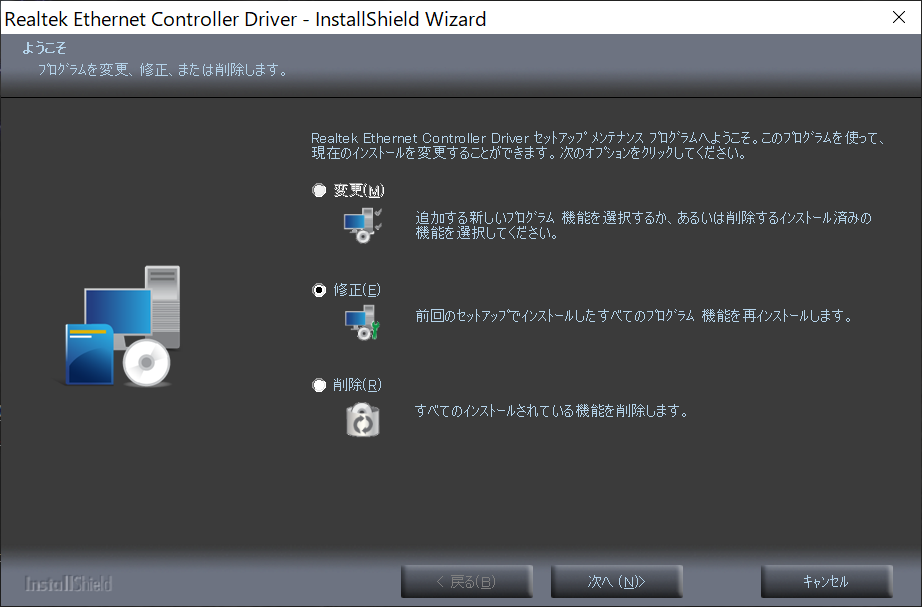Click the modify computer icon under 変更
The height and width of the screenshot is (607, 922).
(x=362, y=225)
